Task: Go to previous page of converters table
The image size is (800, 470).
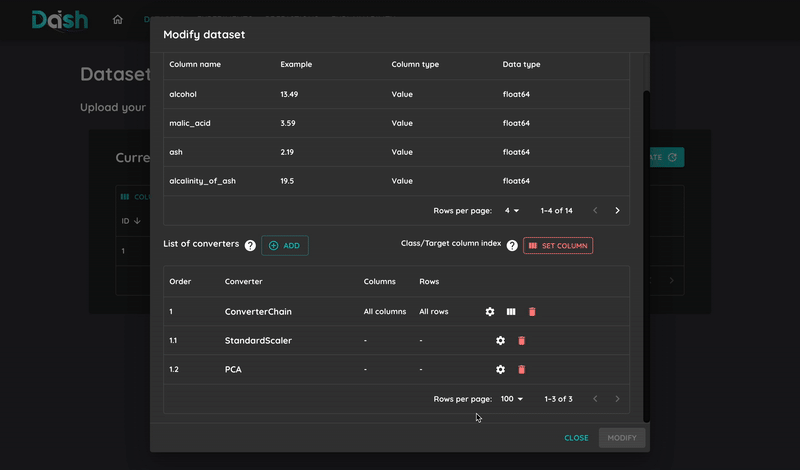Action: coord(595,399)
